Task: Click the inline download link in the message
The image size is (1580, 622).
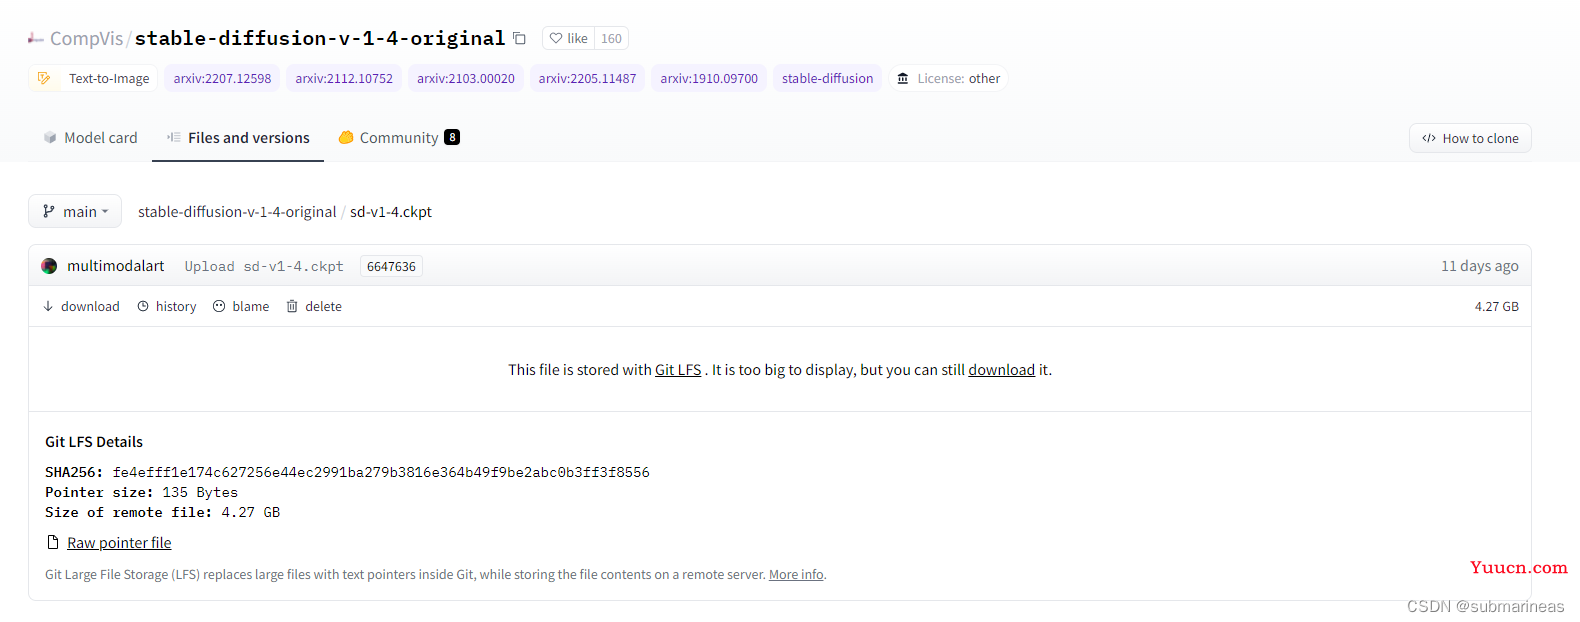Action: click(x=1001, y=370)
